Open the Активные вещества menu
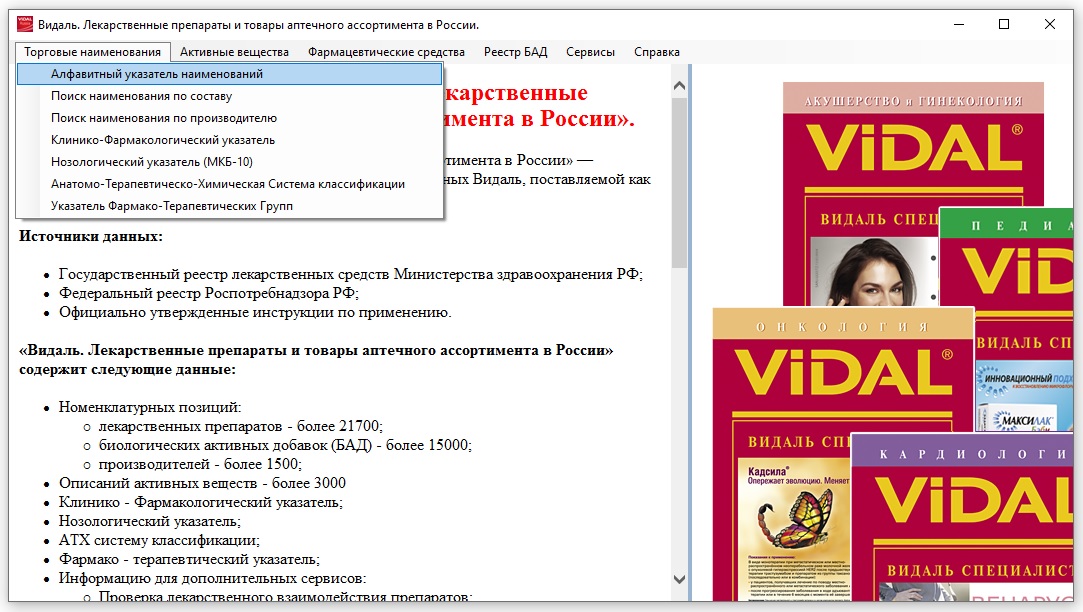 234,52
